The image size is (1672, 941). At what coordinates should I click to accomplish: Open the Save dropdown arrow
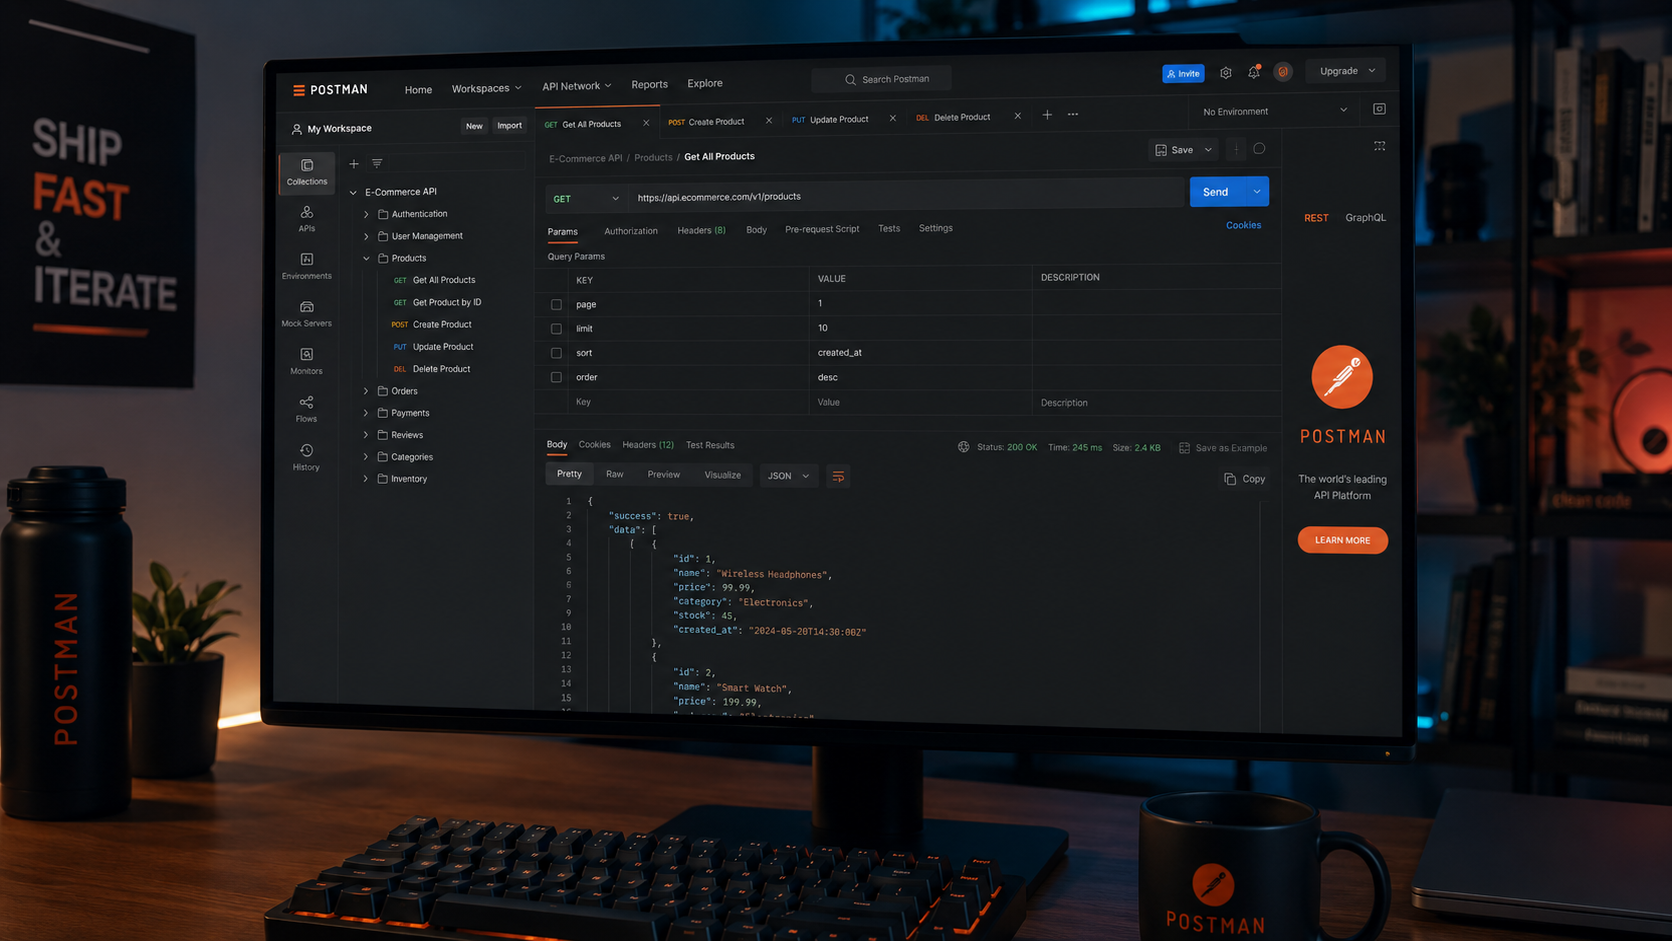tap(1208, 150)
